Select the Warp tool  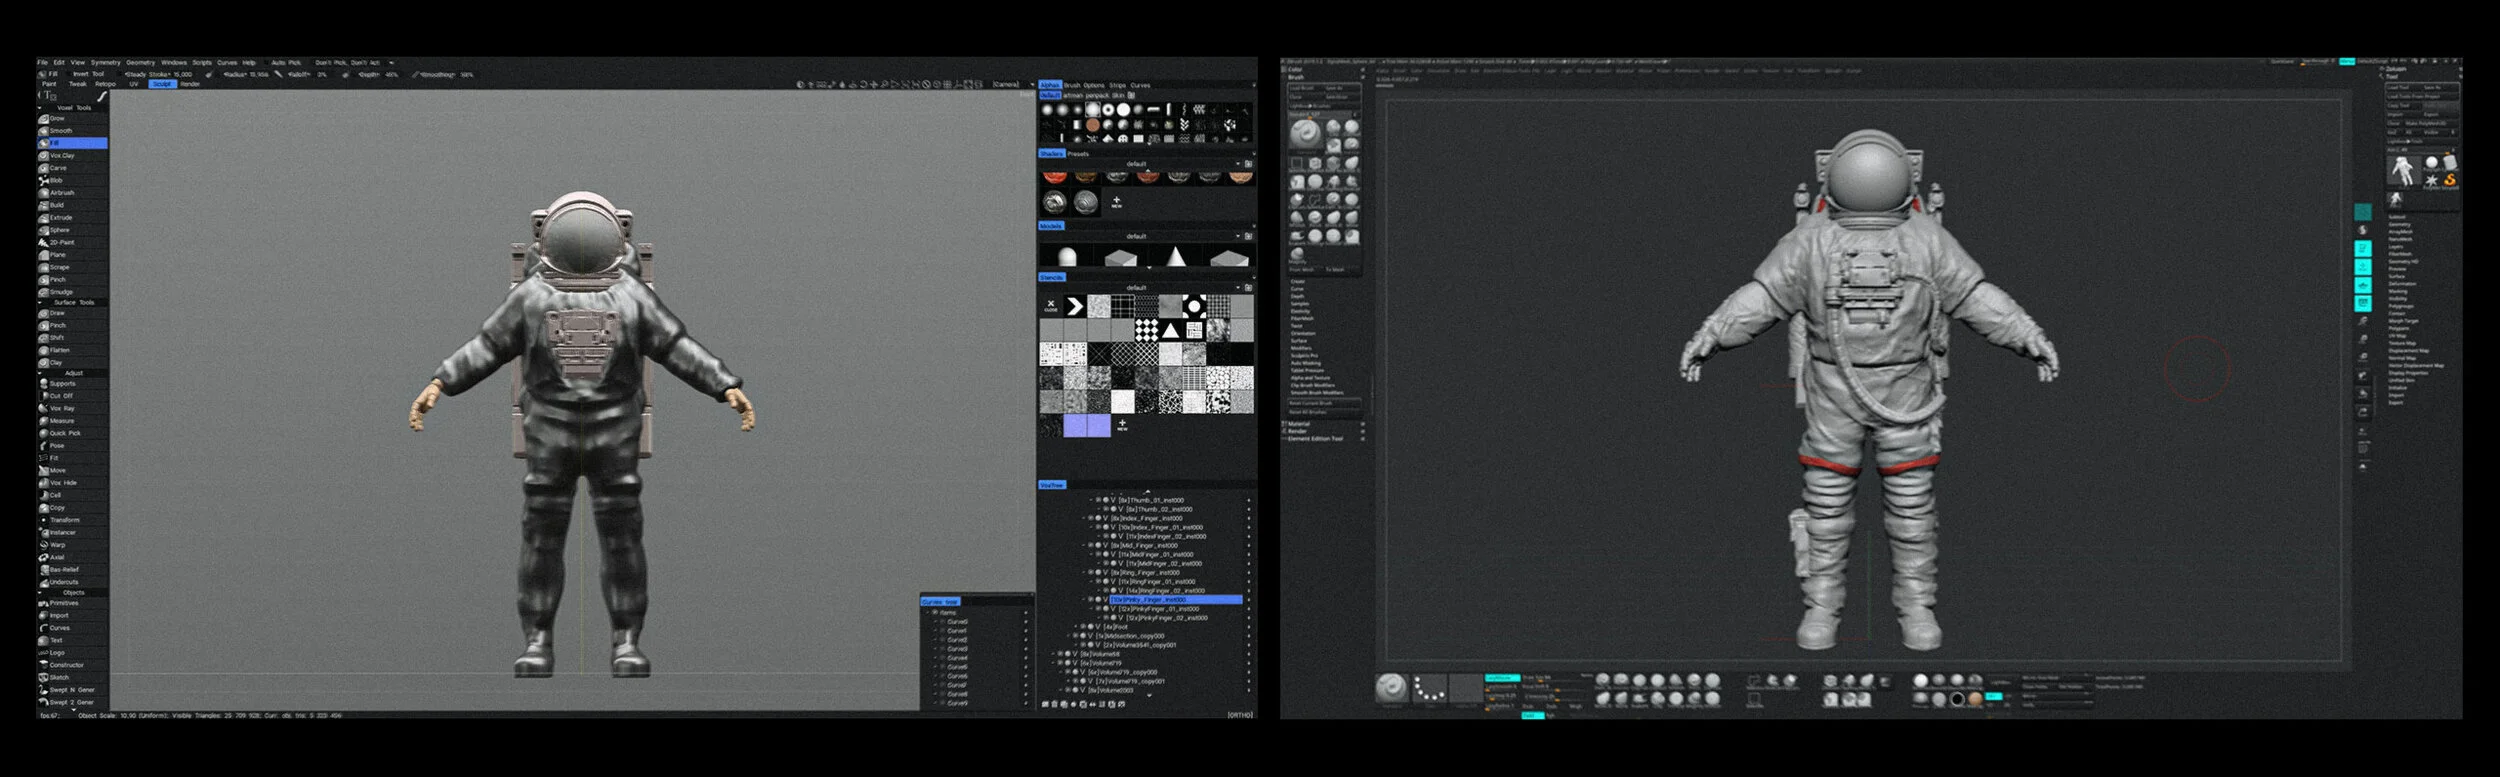72,545
